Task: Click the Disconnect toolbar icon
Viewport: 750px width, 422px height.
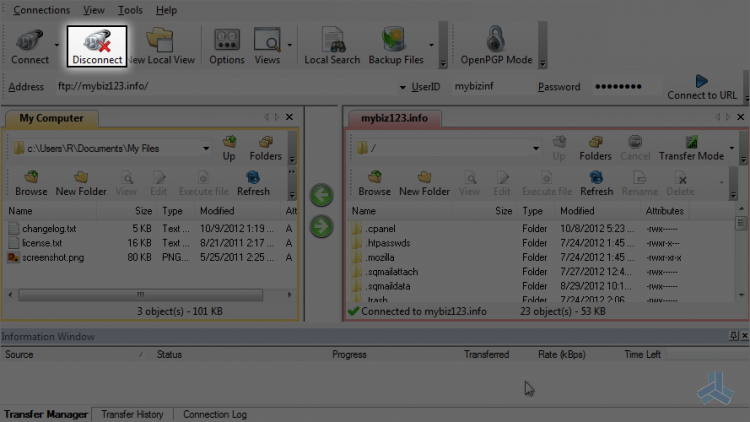Action: tap(97, 46)
